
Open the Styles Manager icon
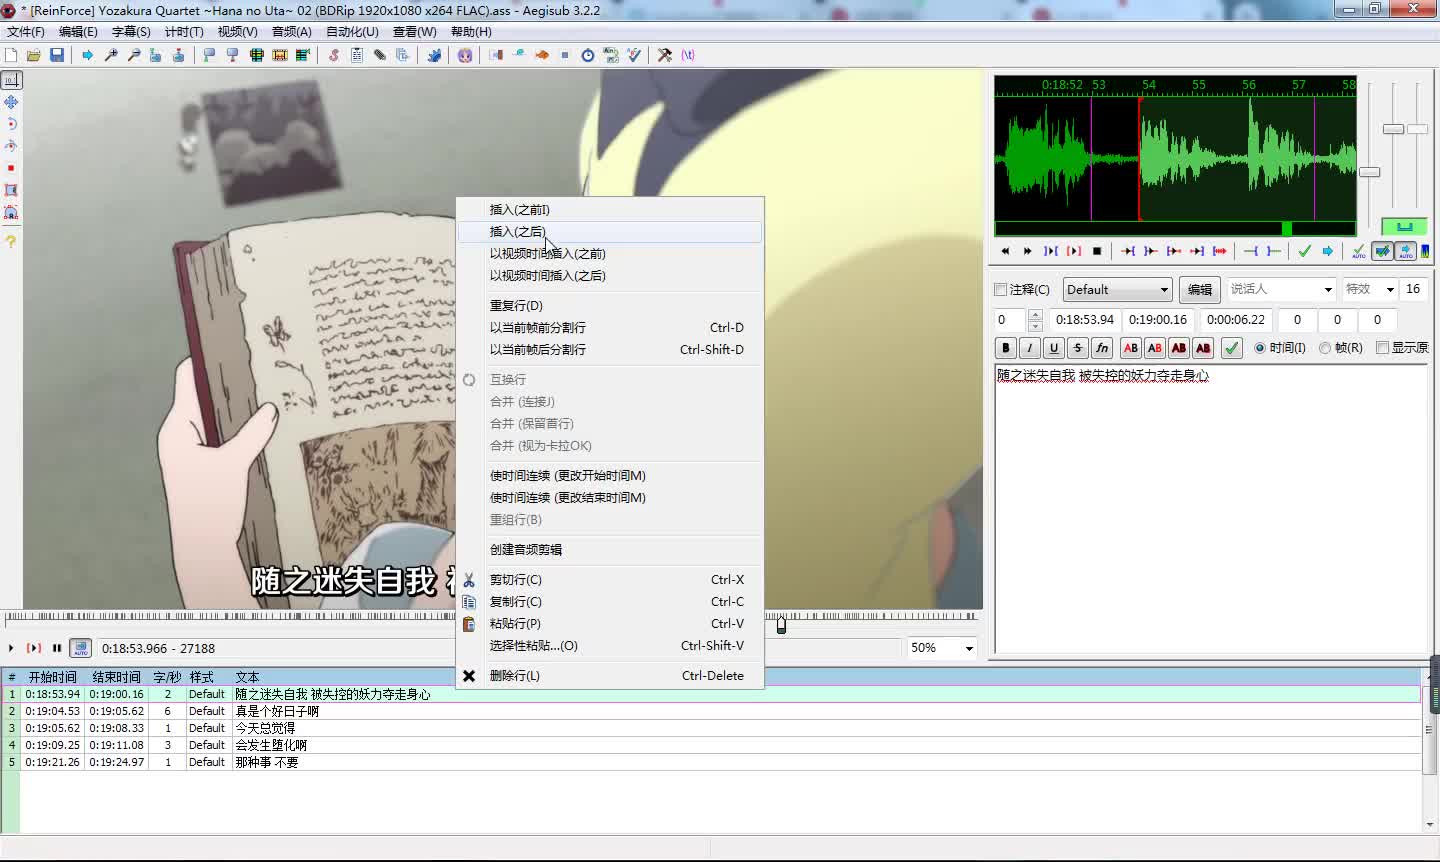(333, 55)
